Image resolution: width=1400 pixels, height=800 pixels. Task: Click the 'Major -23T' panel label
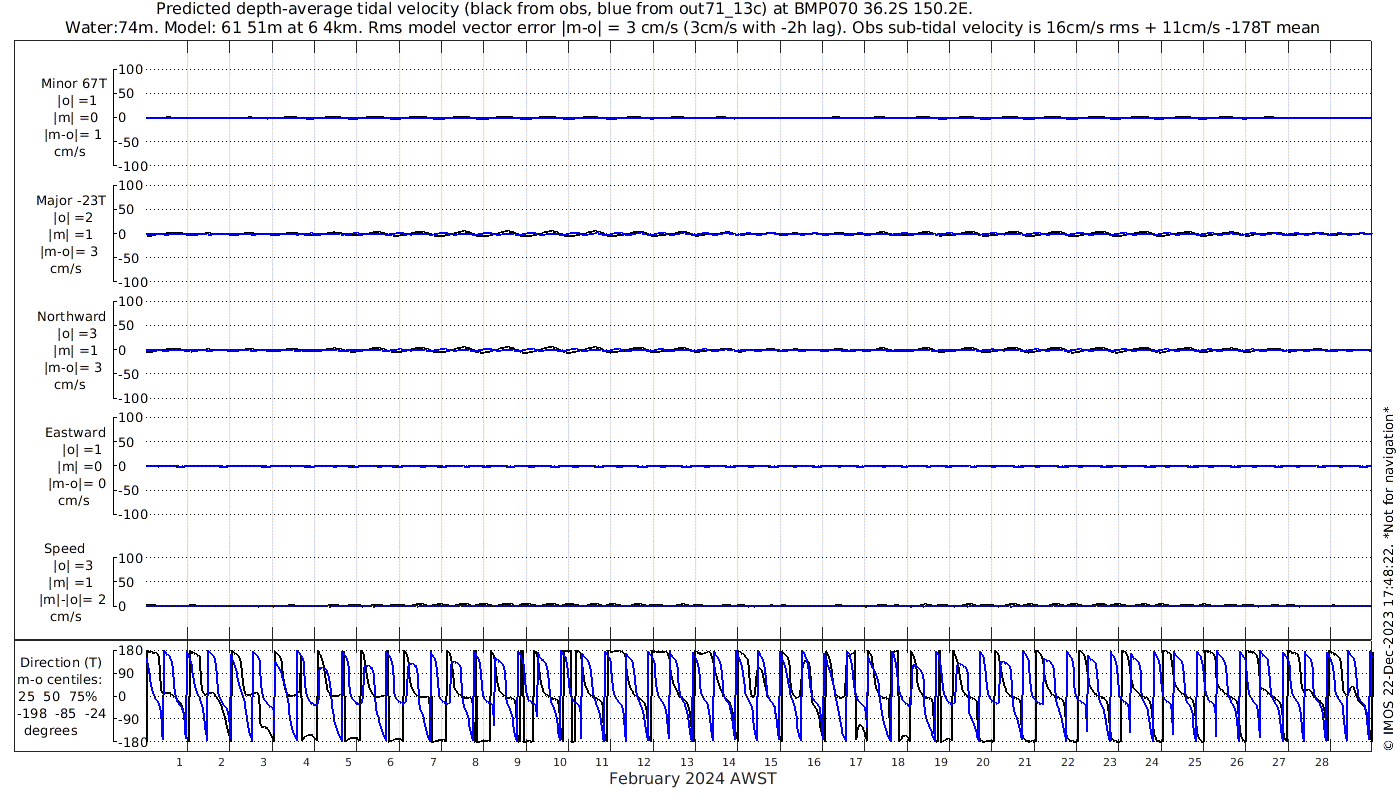[72, 200]
